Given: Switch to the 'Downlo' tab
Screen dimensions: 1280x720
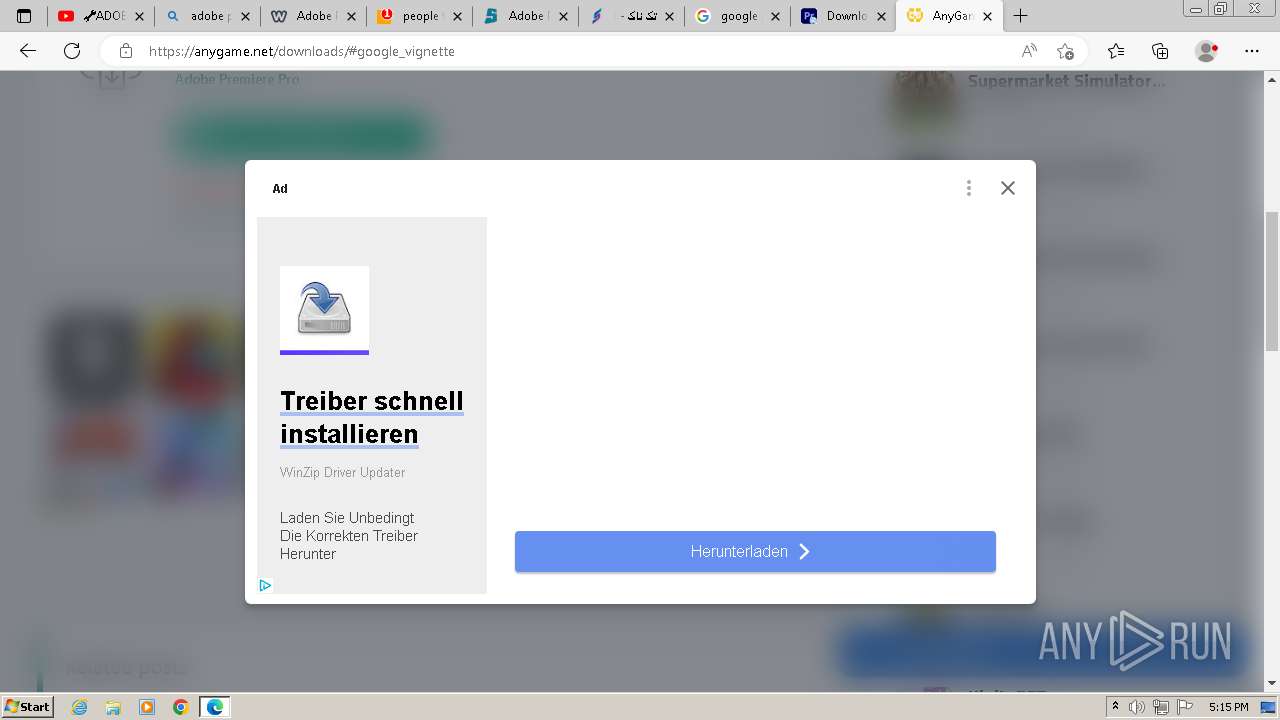Looking at the screenshot, I should 842,16.
